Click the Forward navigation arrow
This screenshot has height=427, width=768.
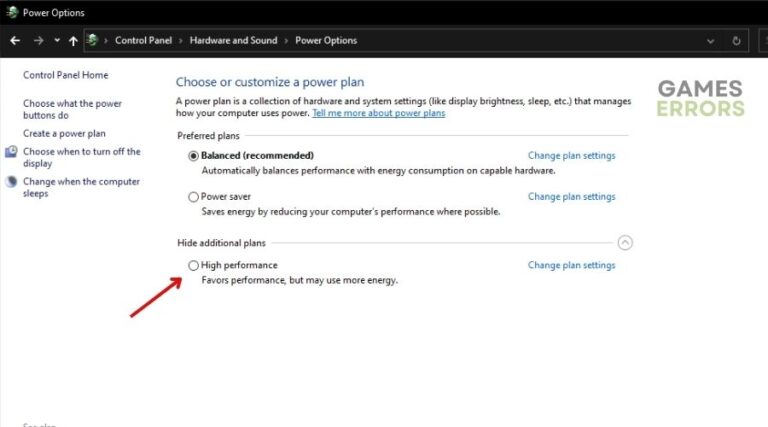click(x=38, y=41)
